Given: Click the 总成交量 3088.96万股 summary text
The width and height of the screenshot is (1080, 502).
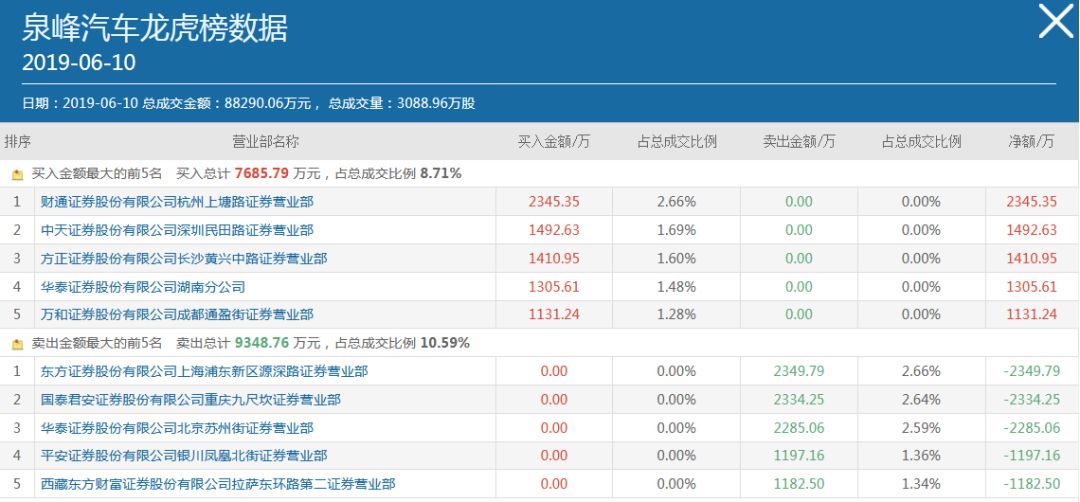Looking at the screenshot, I should 402,104.
